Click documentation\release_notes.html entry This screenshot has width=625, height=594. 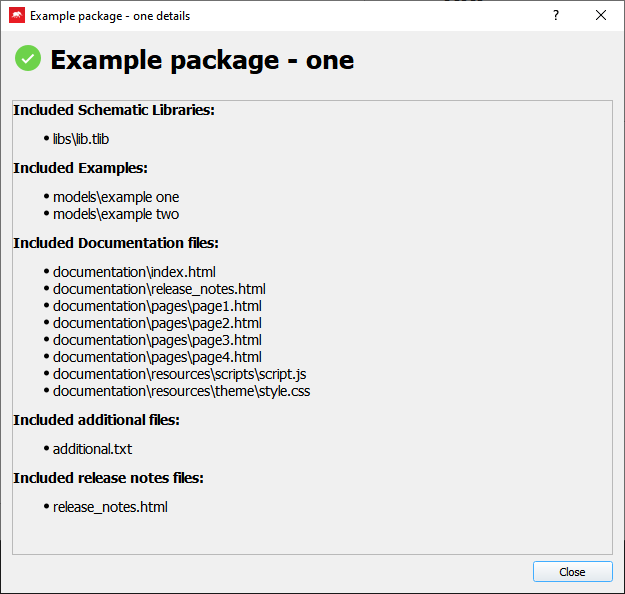(159, 289)
